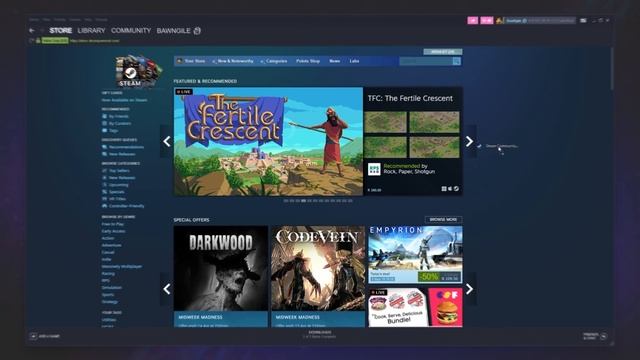Viewport: 640px width, 360px height.
Task: Click the Add a Game plus icon
Action: pyautogui.click(x=33, y=336)
